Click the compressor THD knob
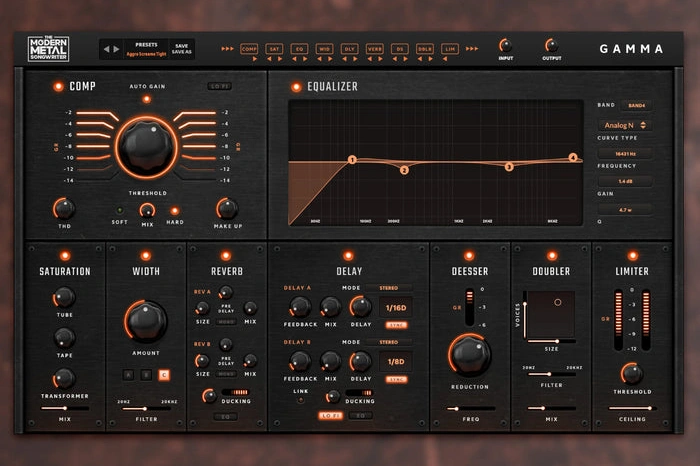 (x=64, y=208)
